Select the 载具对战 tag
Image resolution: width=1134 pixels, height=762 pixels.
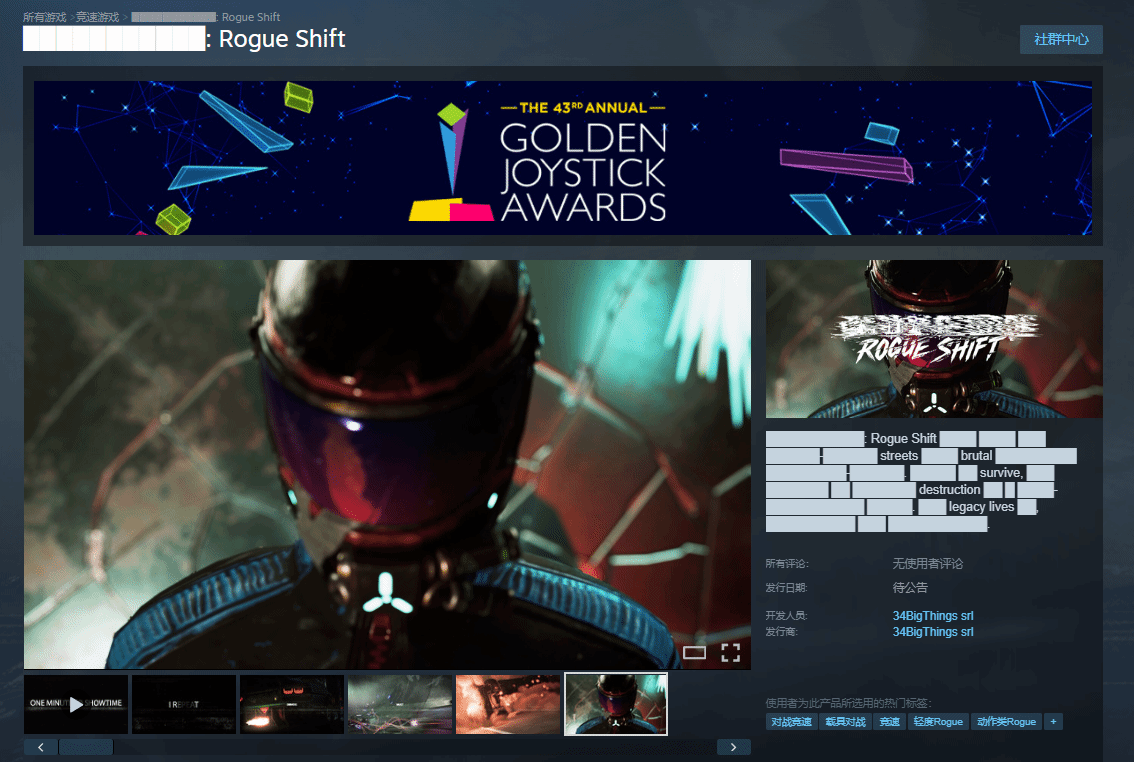pyautogui.click(x=845, y=722)
